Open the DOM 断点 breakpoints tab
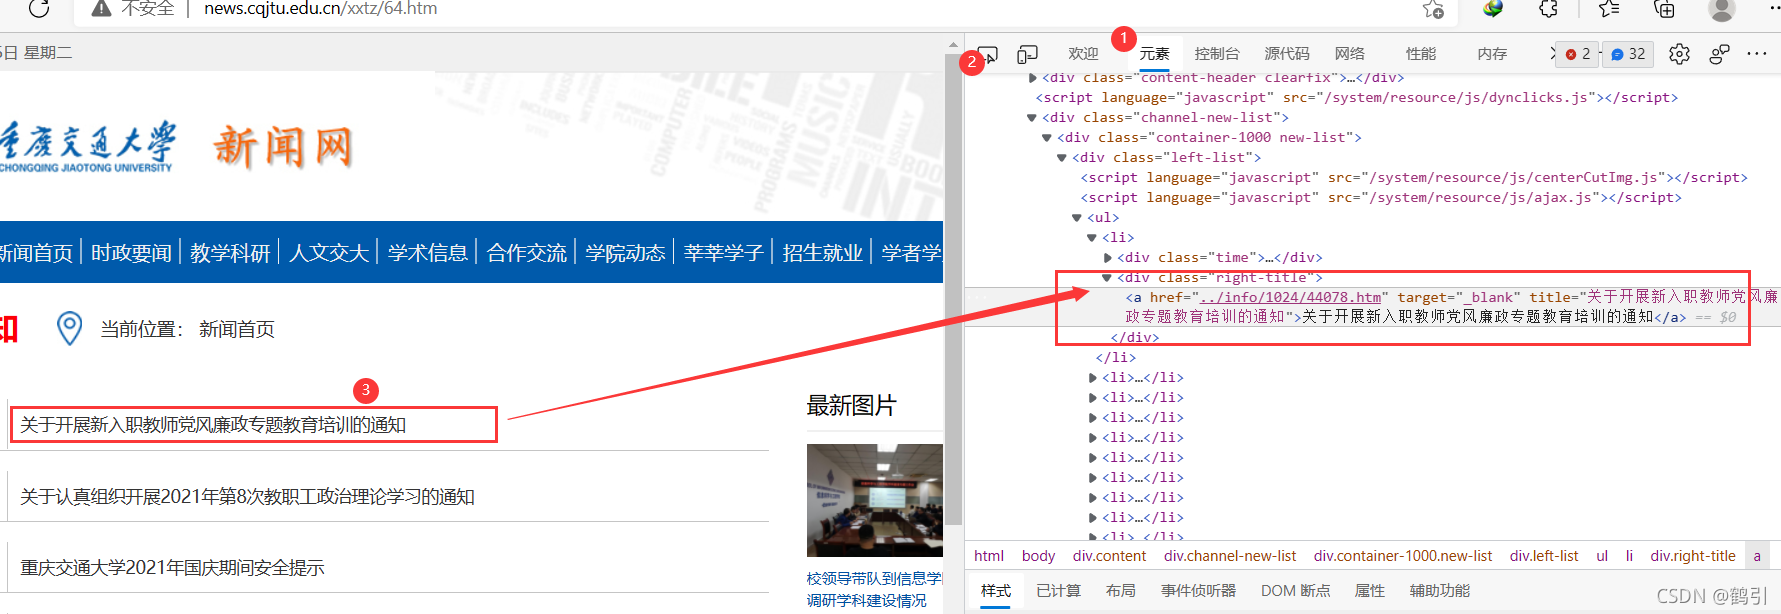The height and width of the screenshot is (614, 1781). click(x=1296, y=591)
